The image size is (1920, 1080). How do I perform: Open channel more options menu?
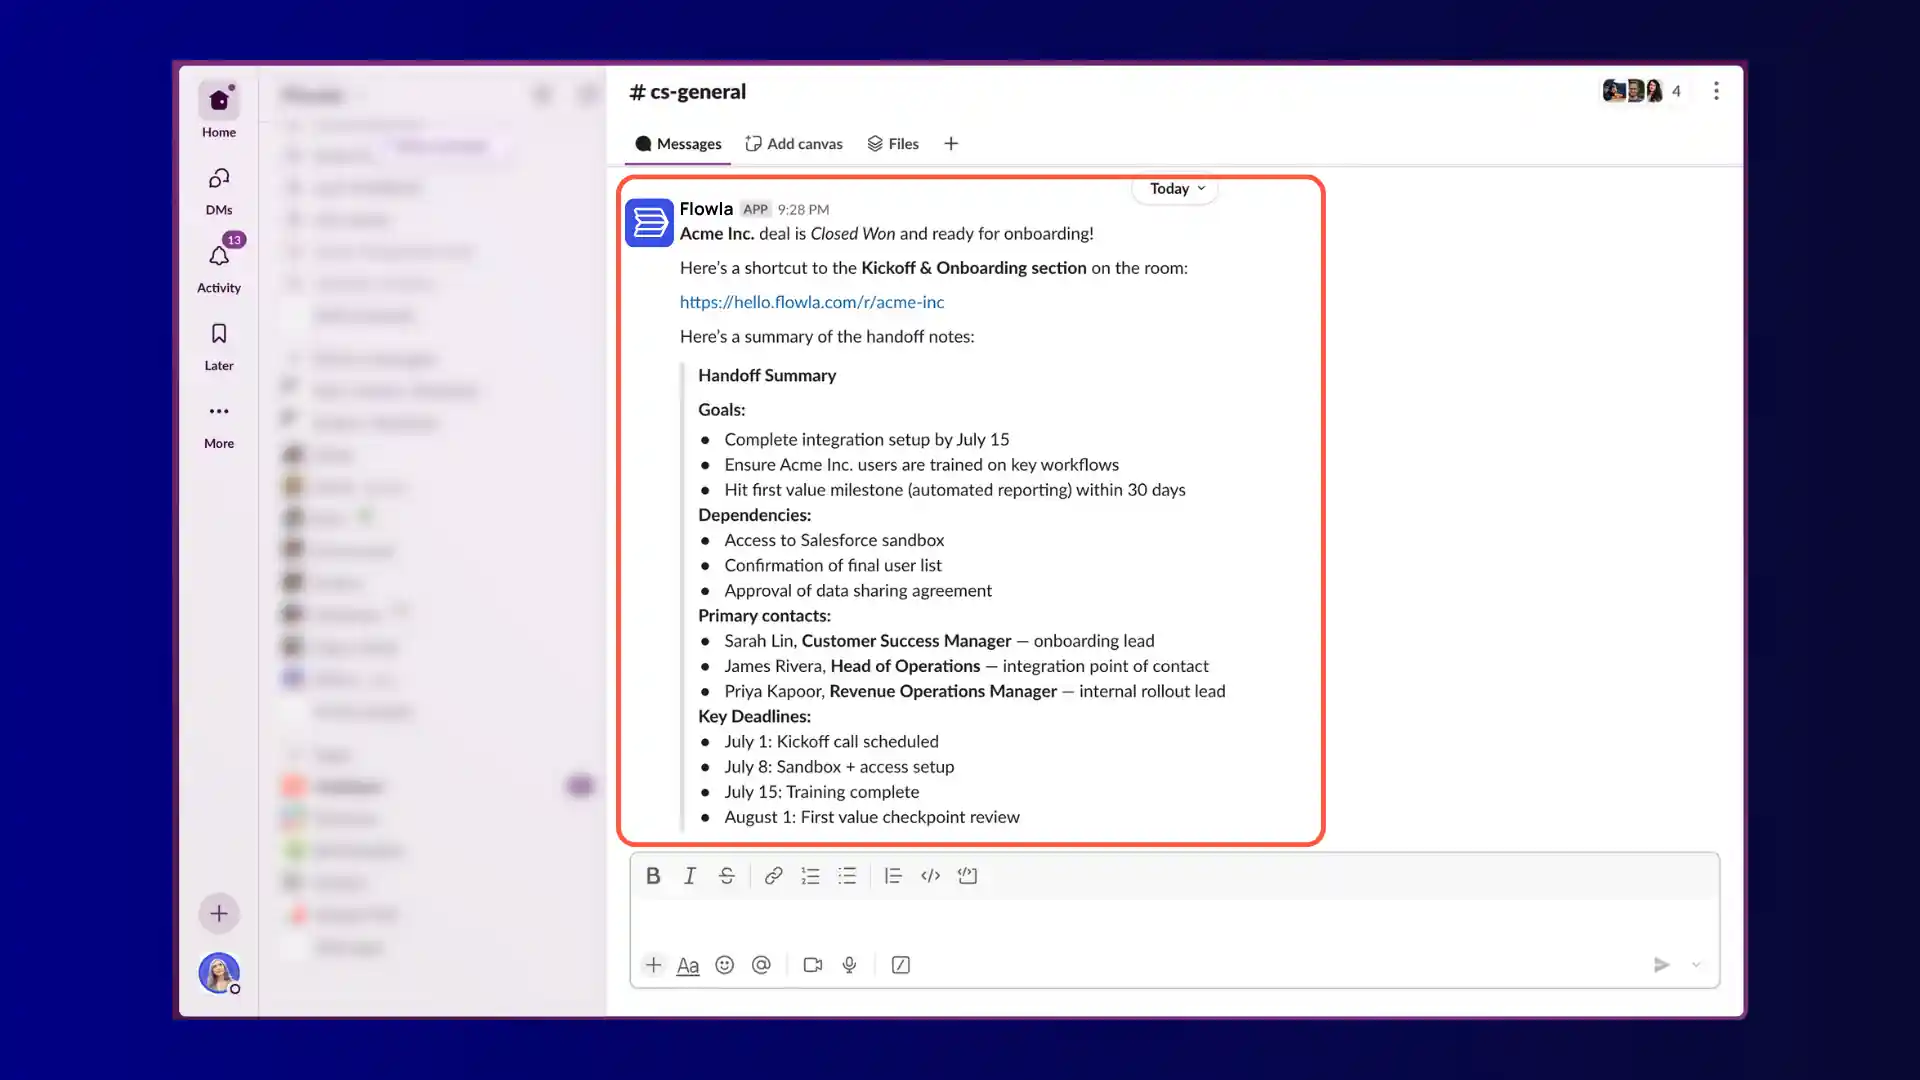[1716, 91]
